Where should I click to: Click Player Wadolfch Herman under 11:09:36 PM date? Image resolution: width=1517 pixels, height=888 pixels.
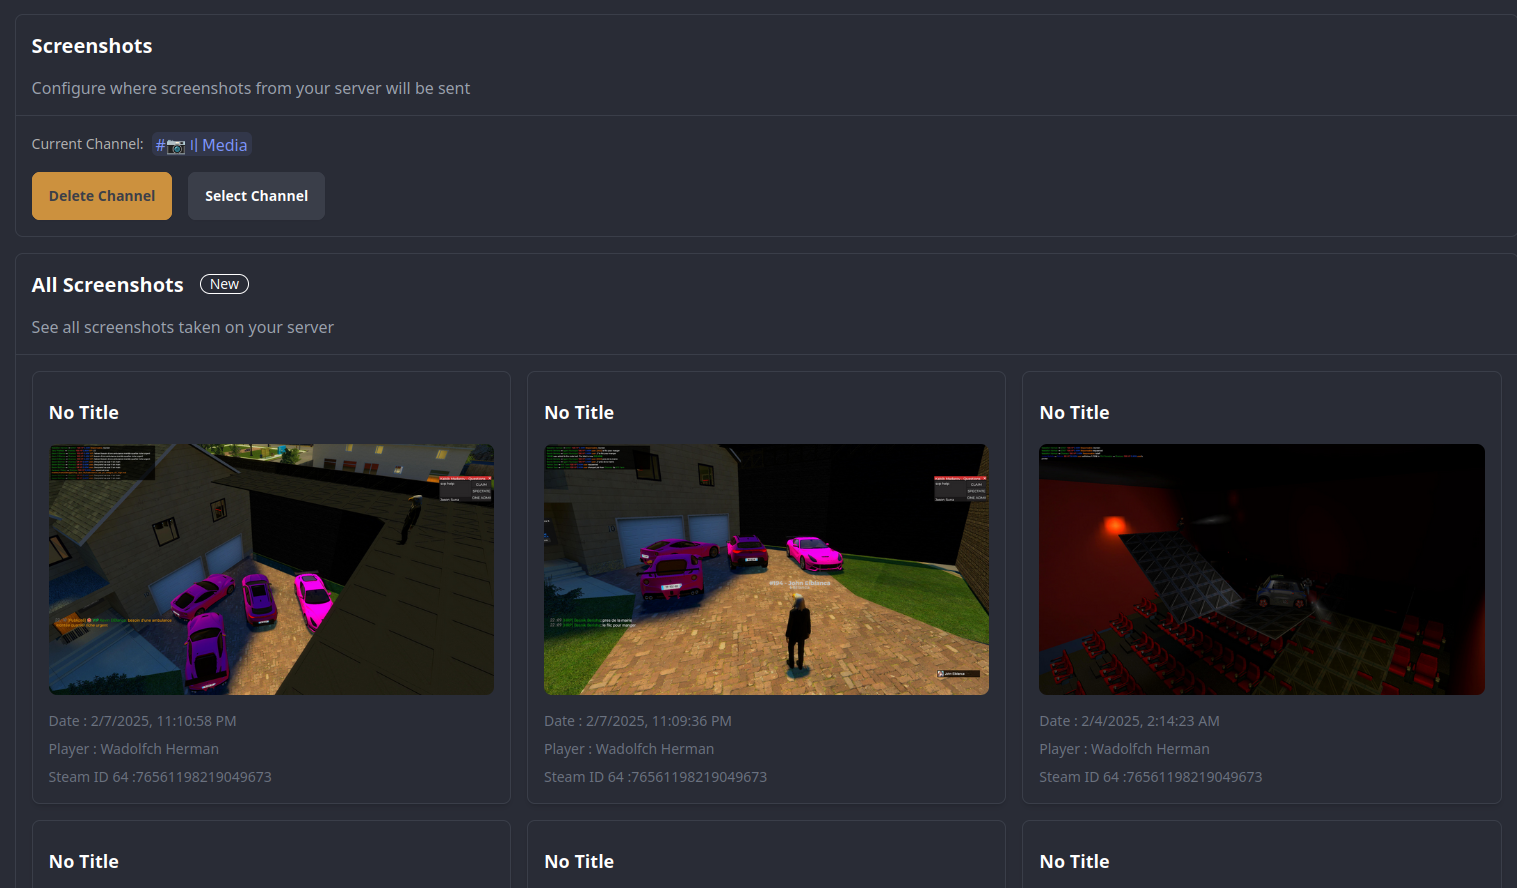point(629,749)
